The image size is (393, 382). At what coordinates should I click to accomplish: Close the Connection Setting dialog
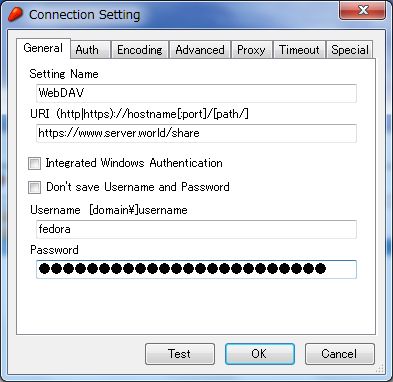[x=362, y=10]
